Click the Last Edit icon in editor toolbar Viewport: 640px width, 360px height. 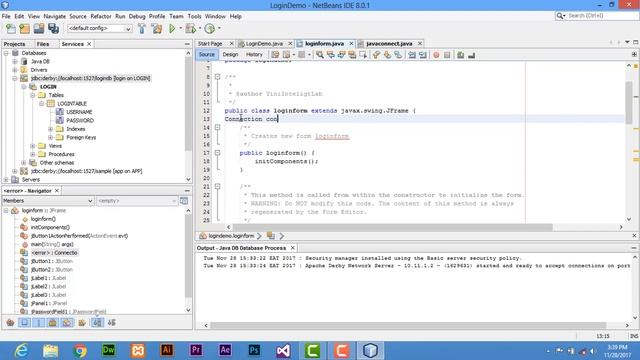tap(276, 55)
